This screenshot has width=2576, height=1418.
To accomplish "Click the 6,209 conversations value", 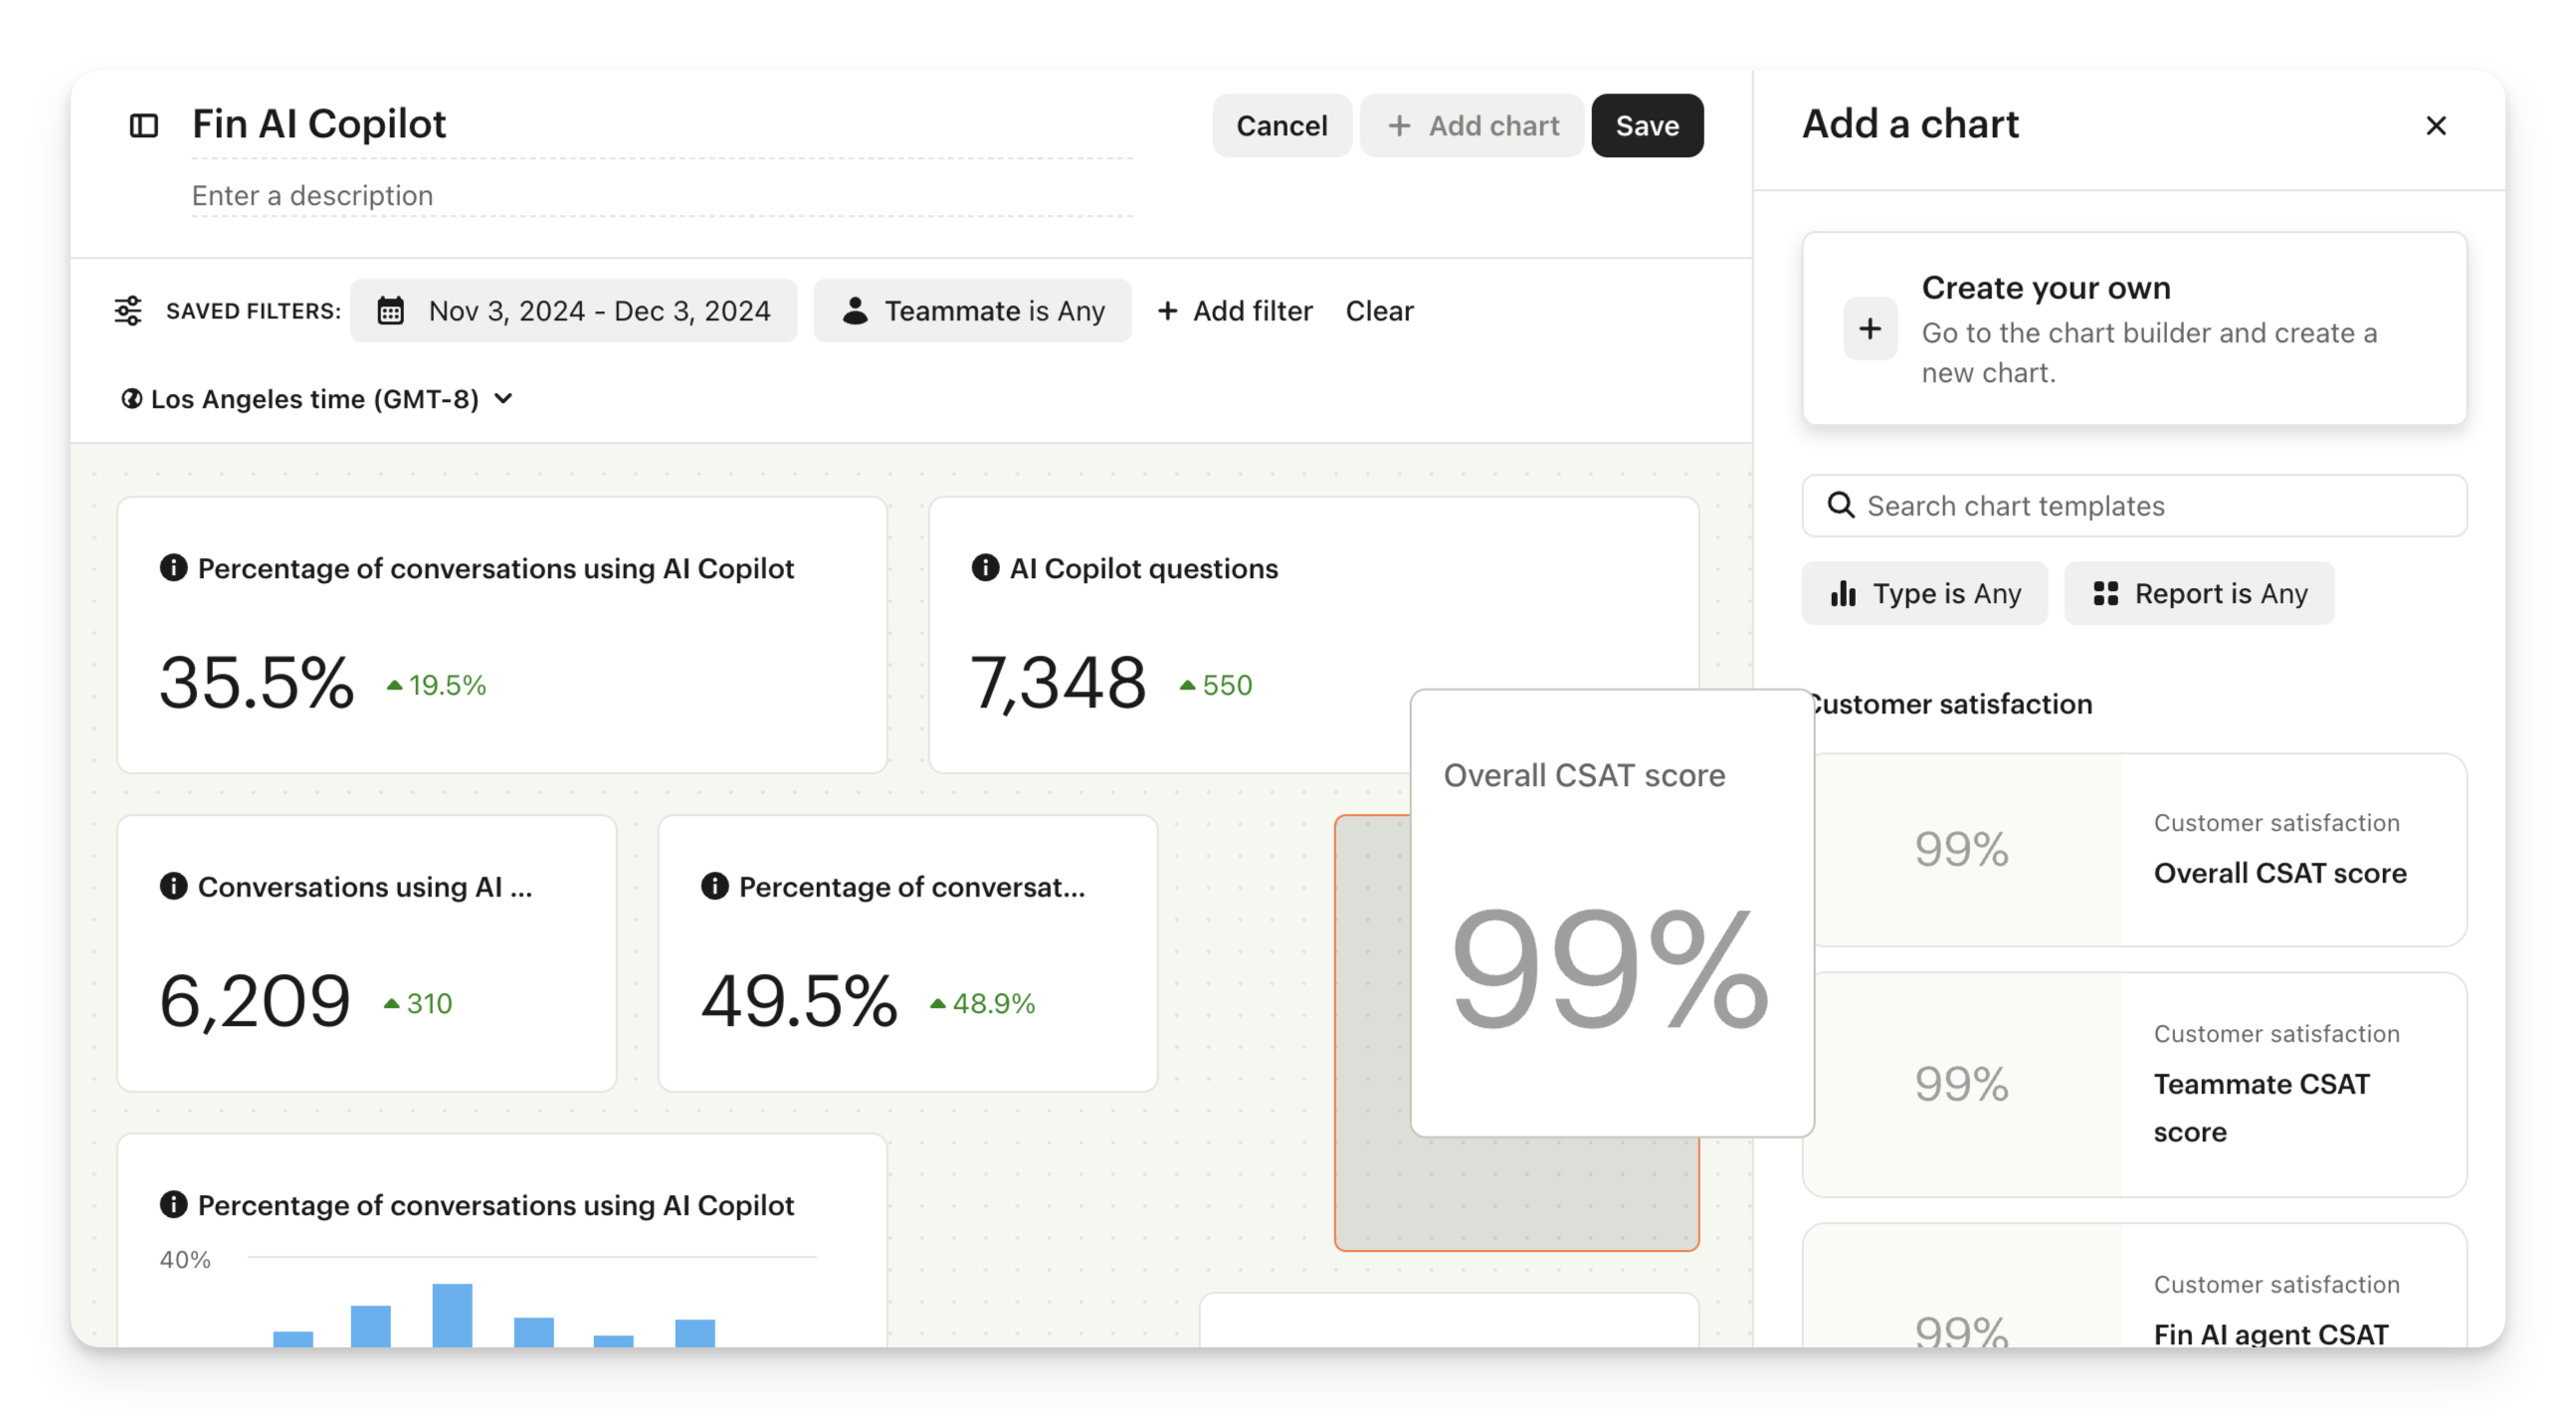I will pos(255,1001).
